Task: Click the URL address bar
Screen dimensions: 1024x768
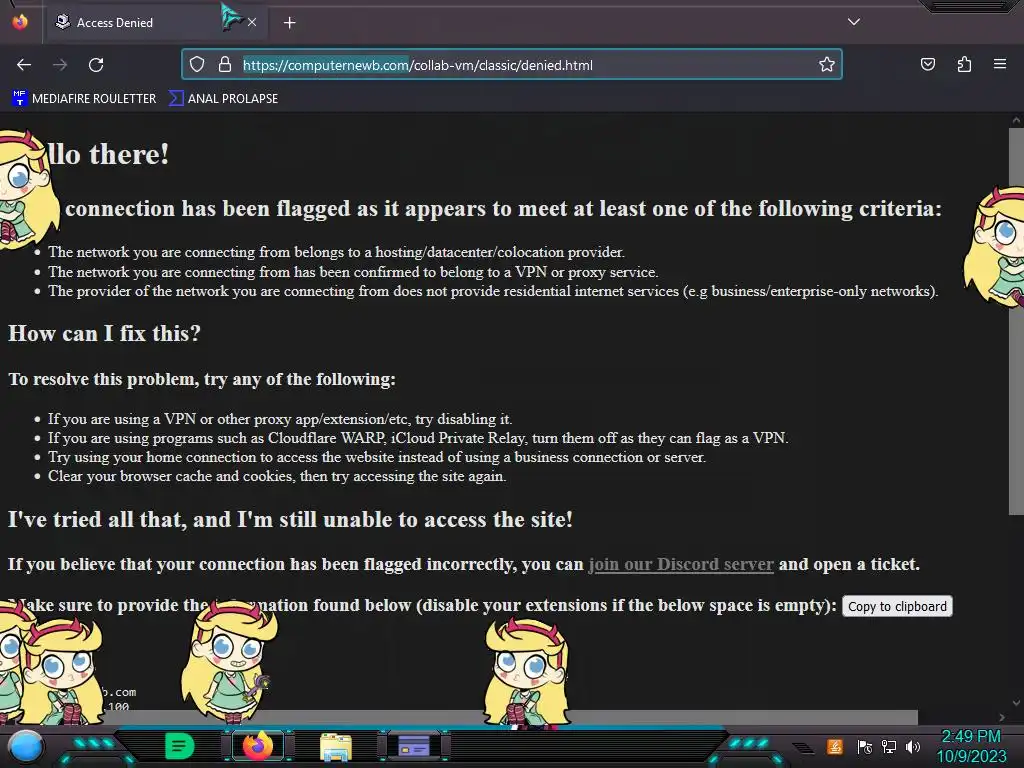Action: click(511, 65)
